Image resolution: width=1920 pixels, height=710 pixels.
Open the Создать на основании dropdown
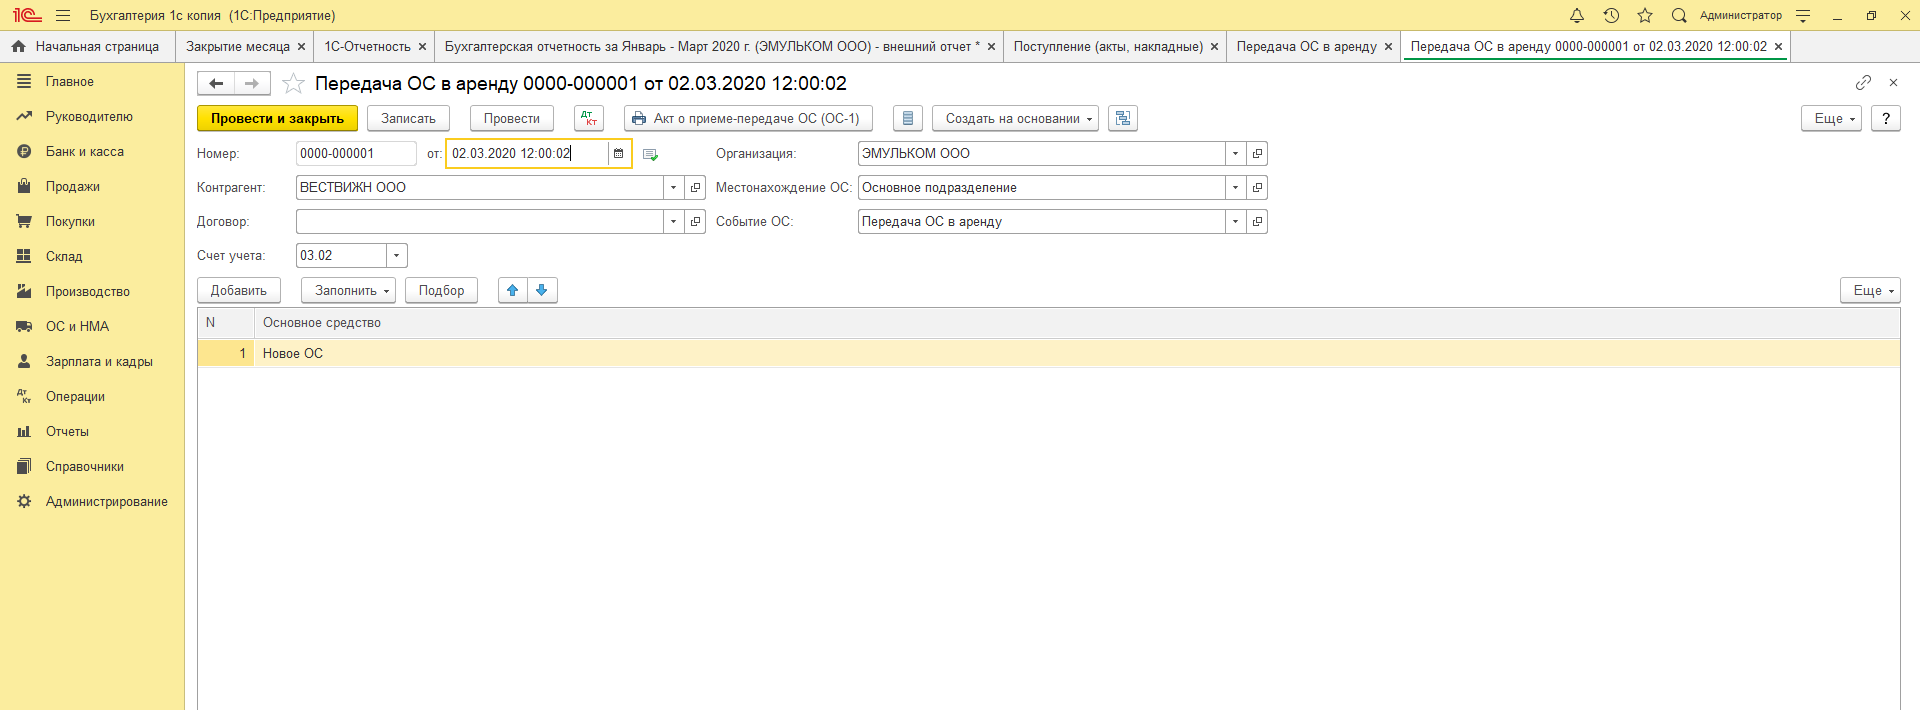point(1015,118)
